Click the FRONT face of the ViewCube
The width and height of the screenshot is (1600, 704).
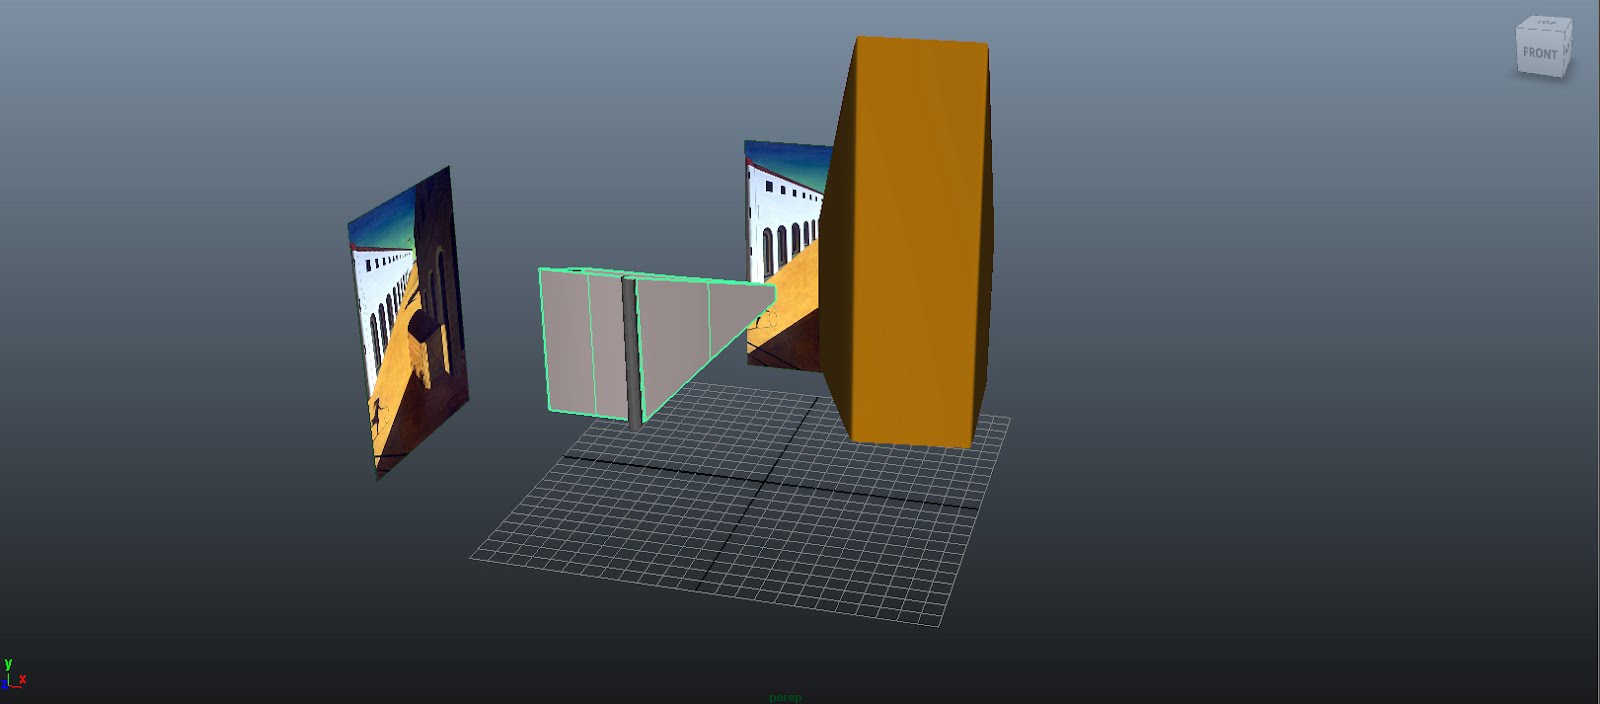coord(1539,53)
